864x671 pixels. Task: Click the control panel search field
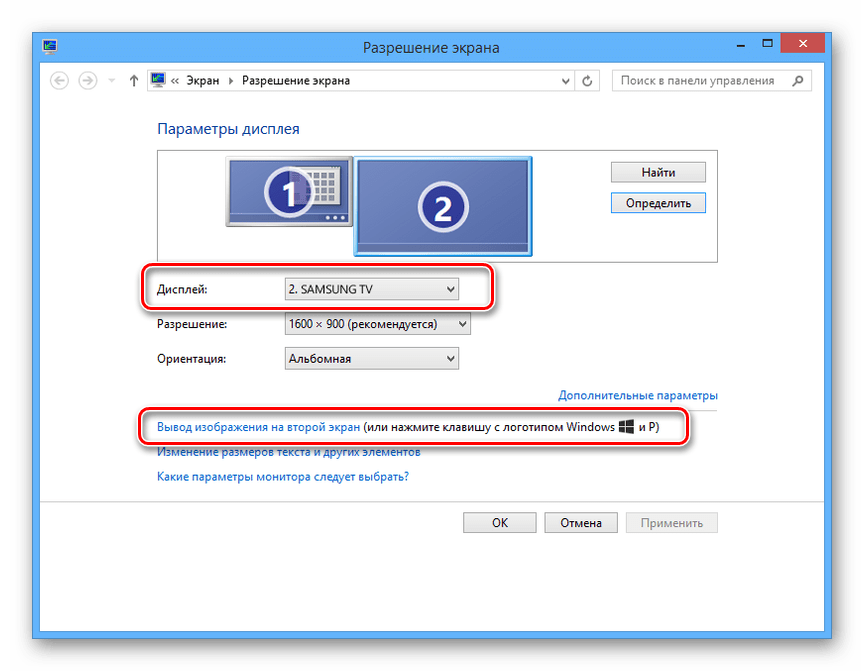[711, 81]
